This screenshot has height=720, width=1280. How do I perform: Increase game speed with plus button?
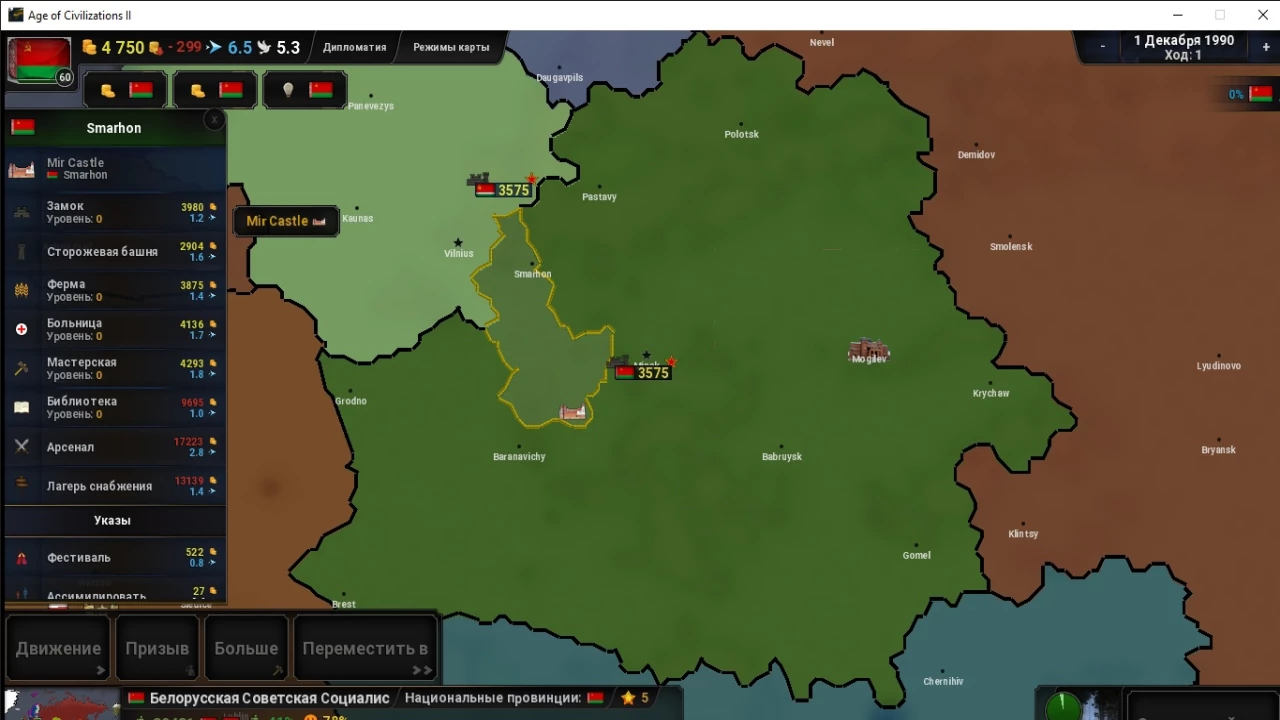[x=1265, y=47]
